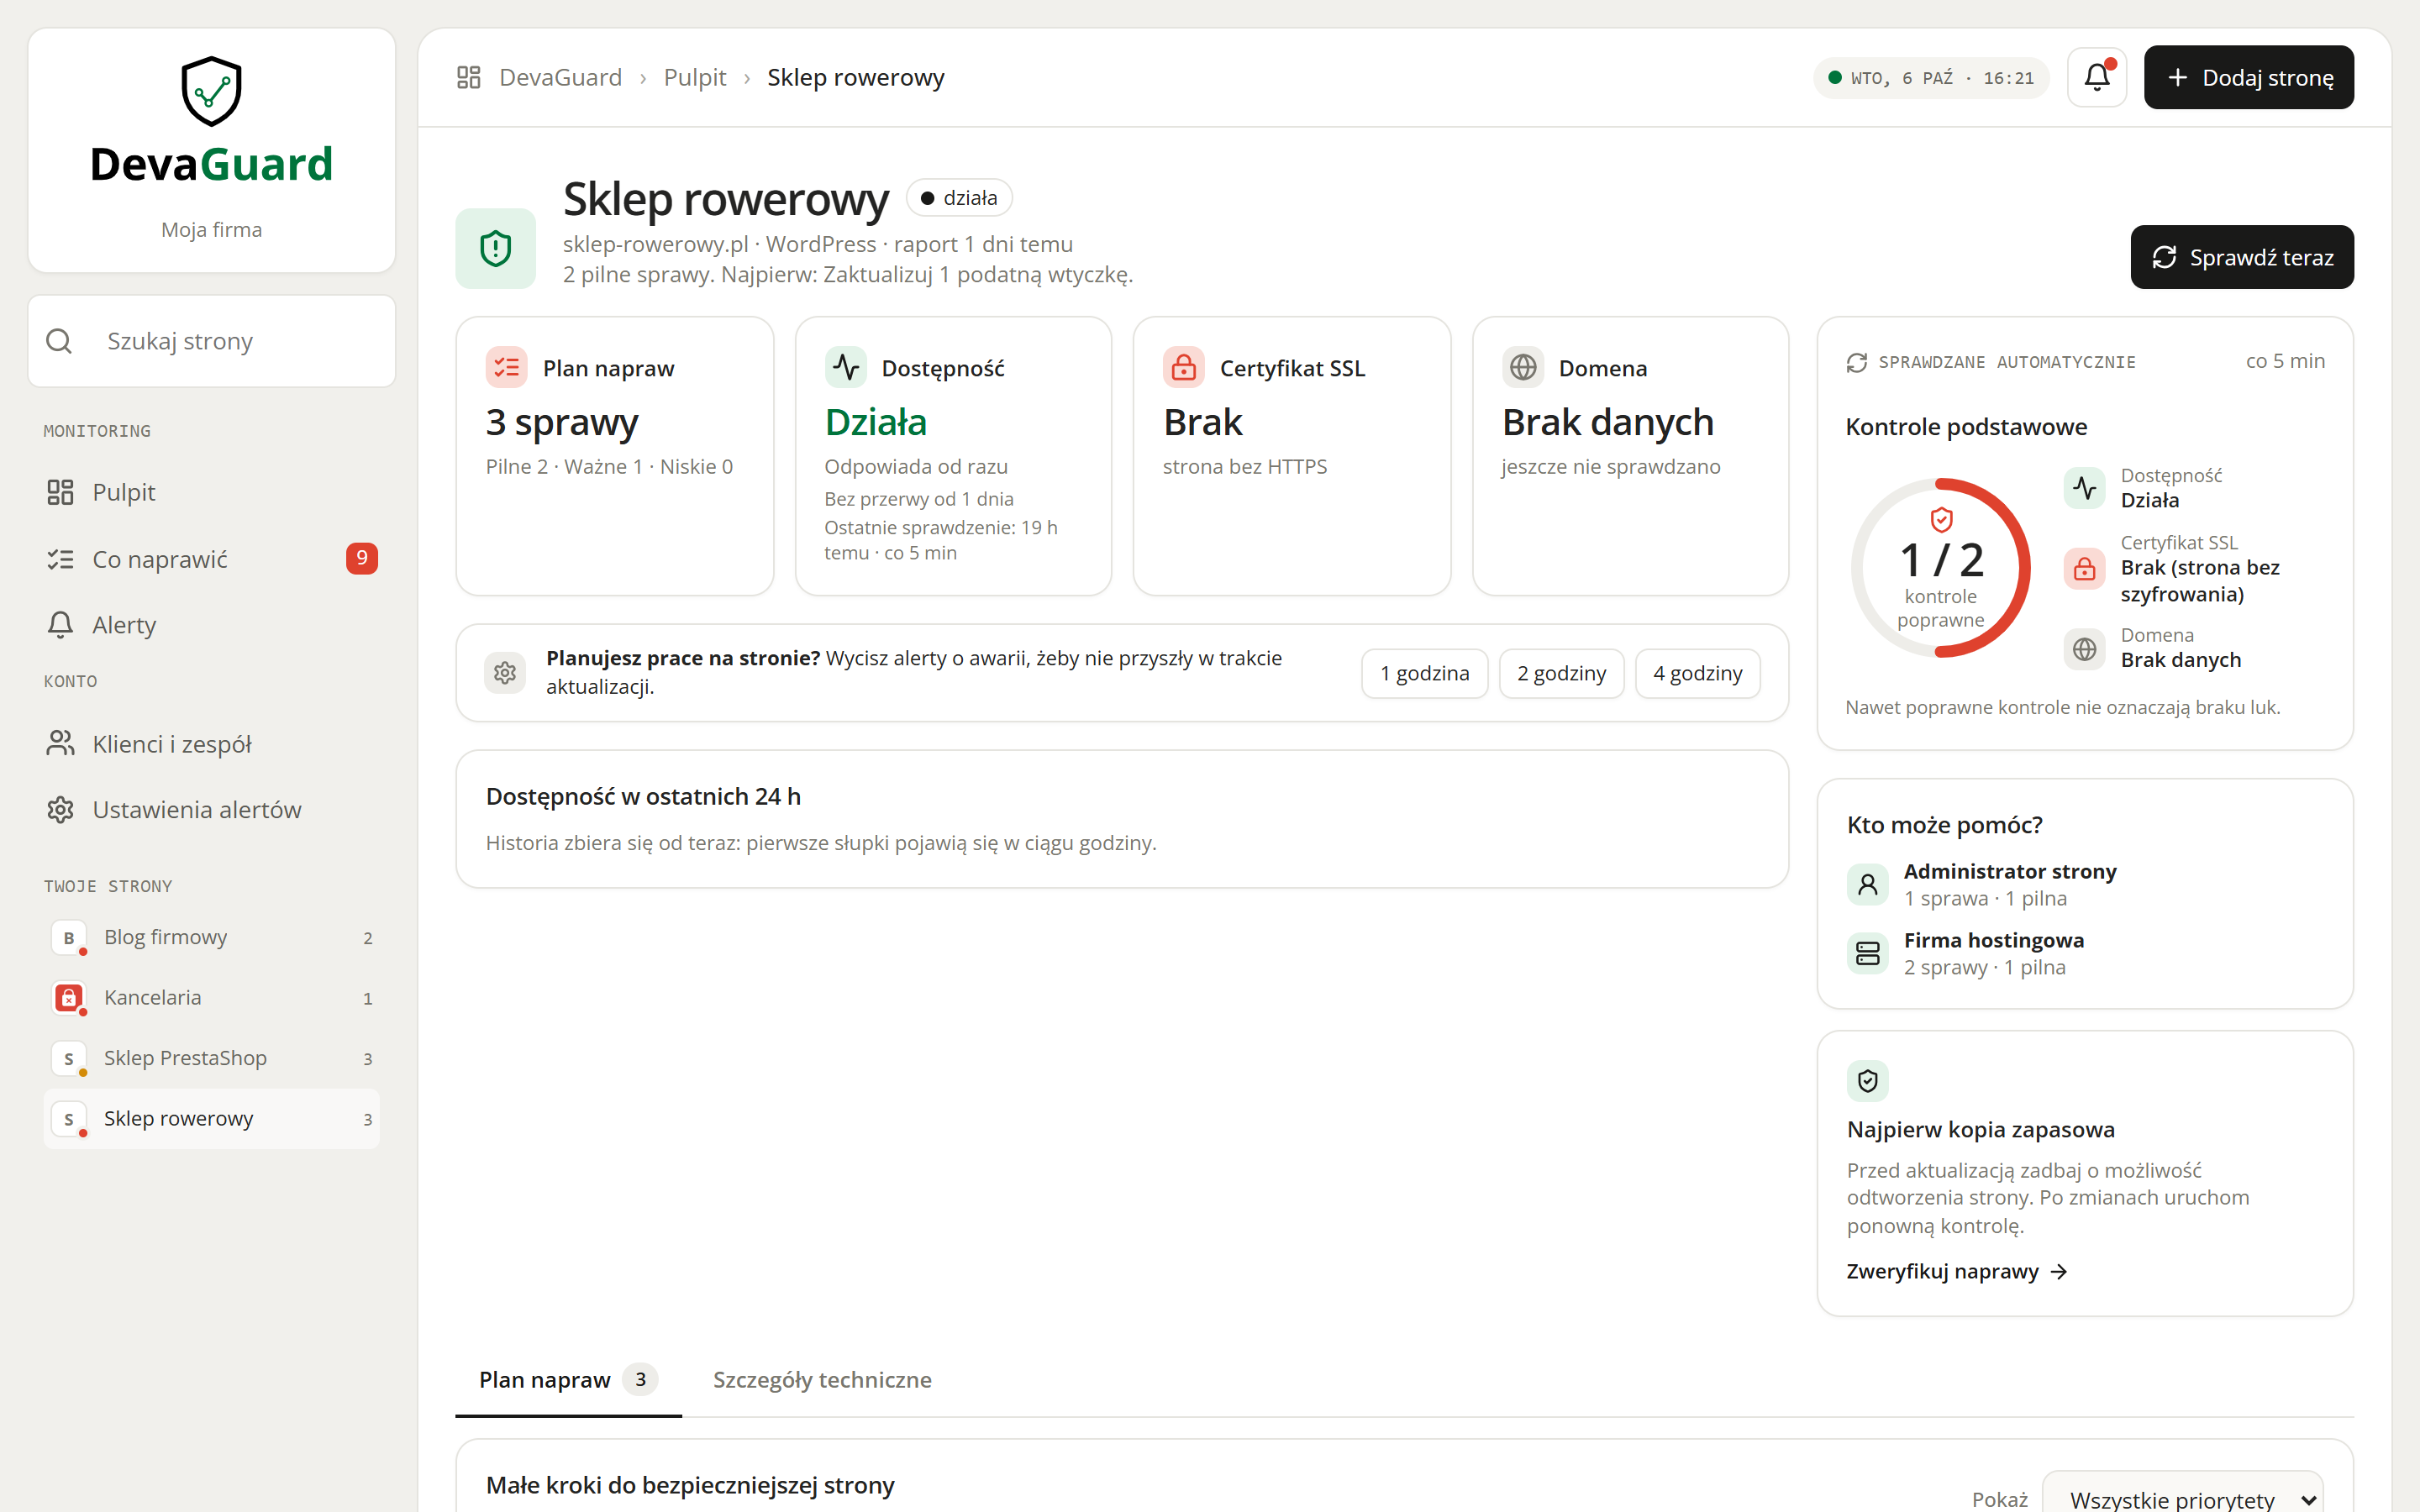Screen dimensions: 2420x1512
Task: Select the Plan napraw tab
Action: (568, 1380)
